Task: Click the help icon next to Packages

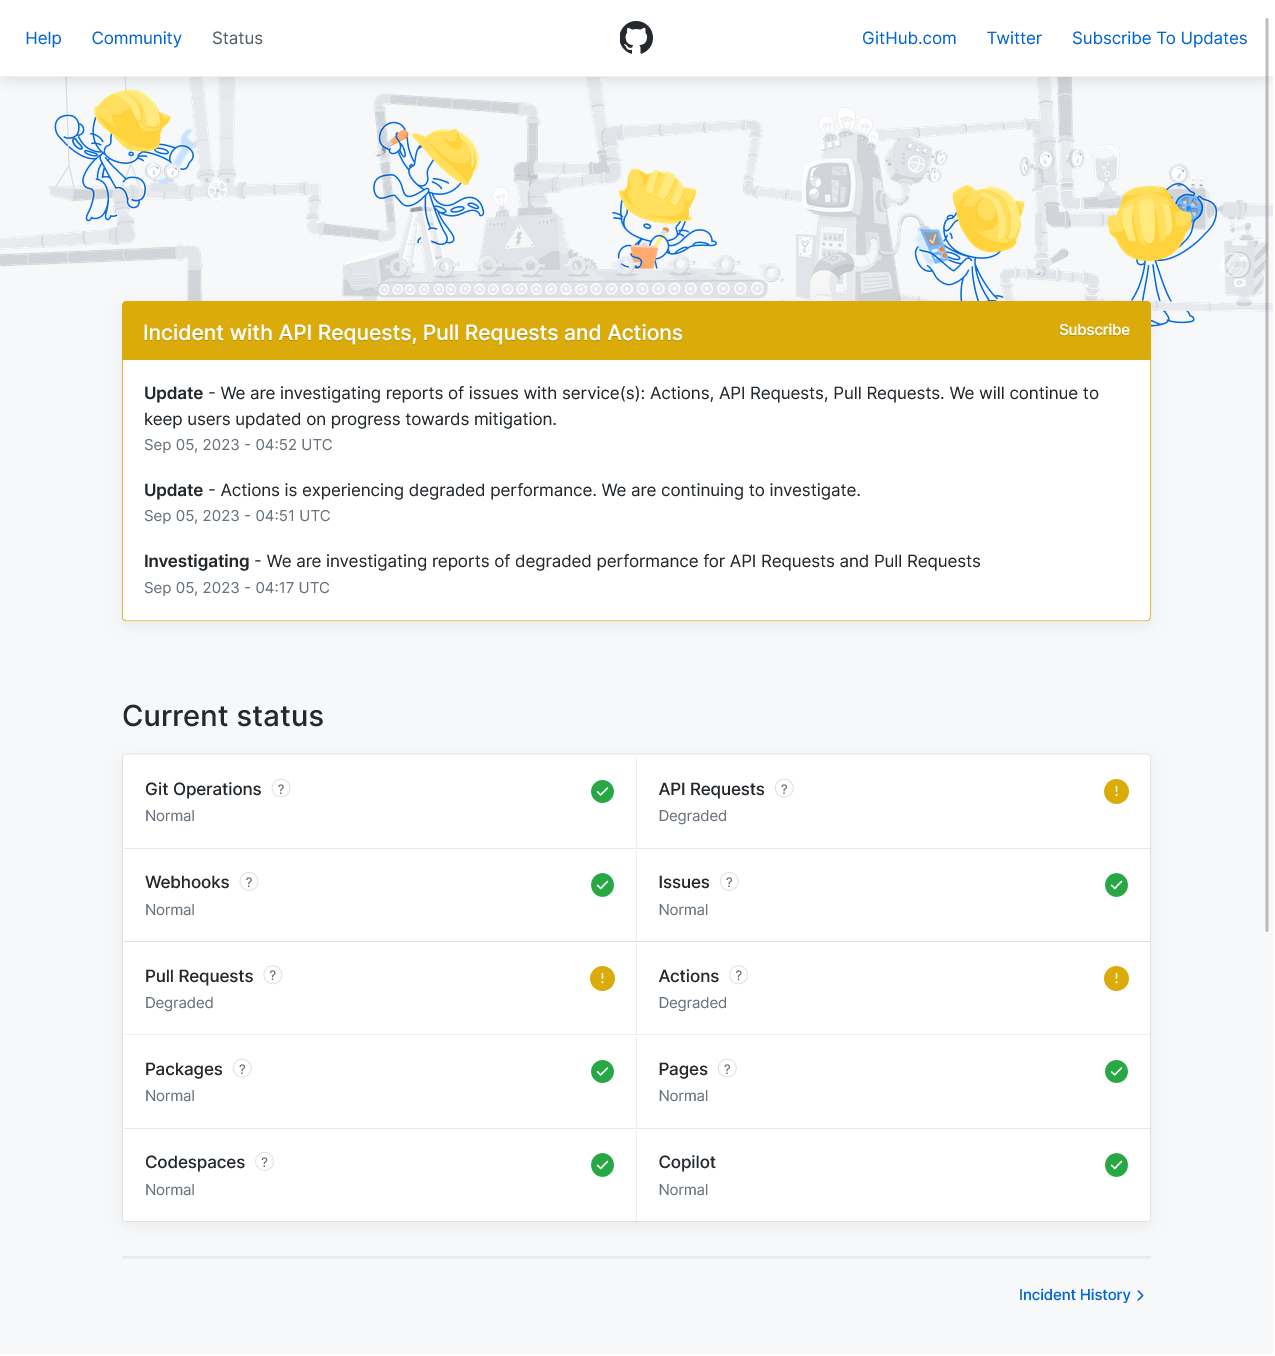Action: (242, 1069)
